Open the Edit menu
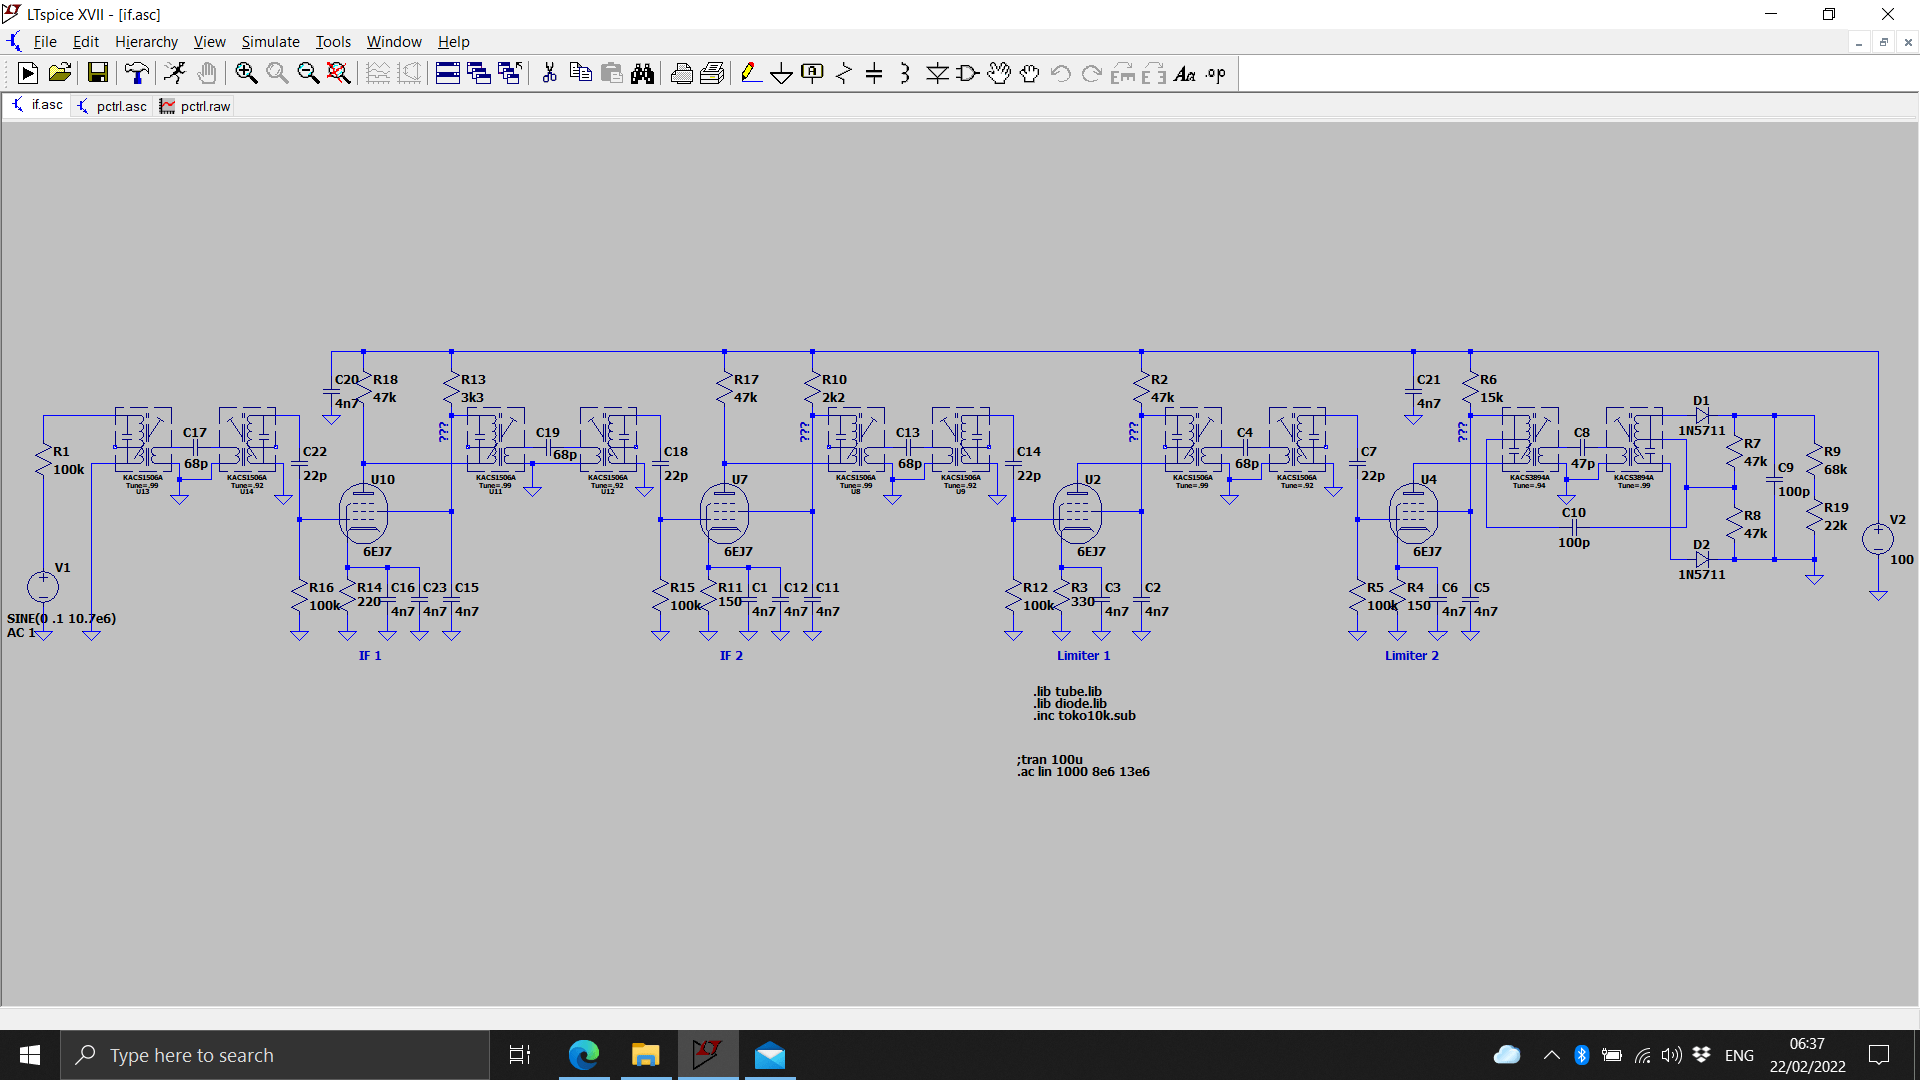This screenshot has height=1080, width=1920. coord(86,41)
